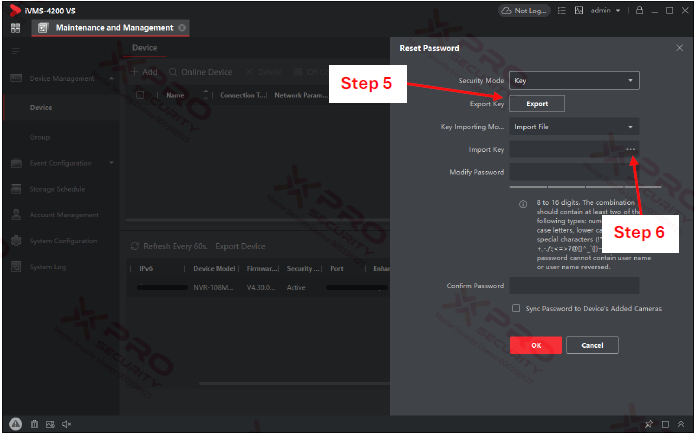
Task: Lock the client with padlock icon
Action: pos(639,10)
